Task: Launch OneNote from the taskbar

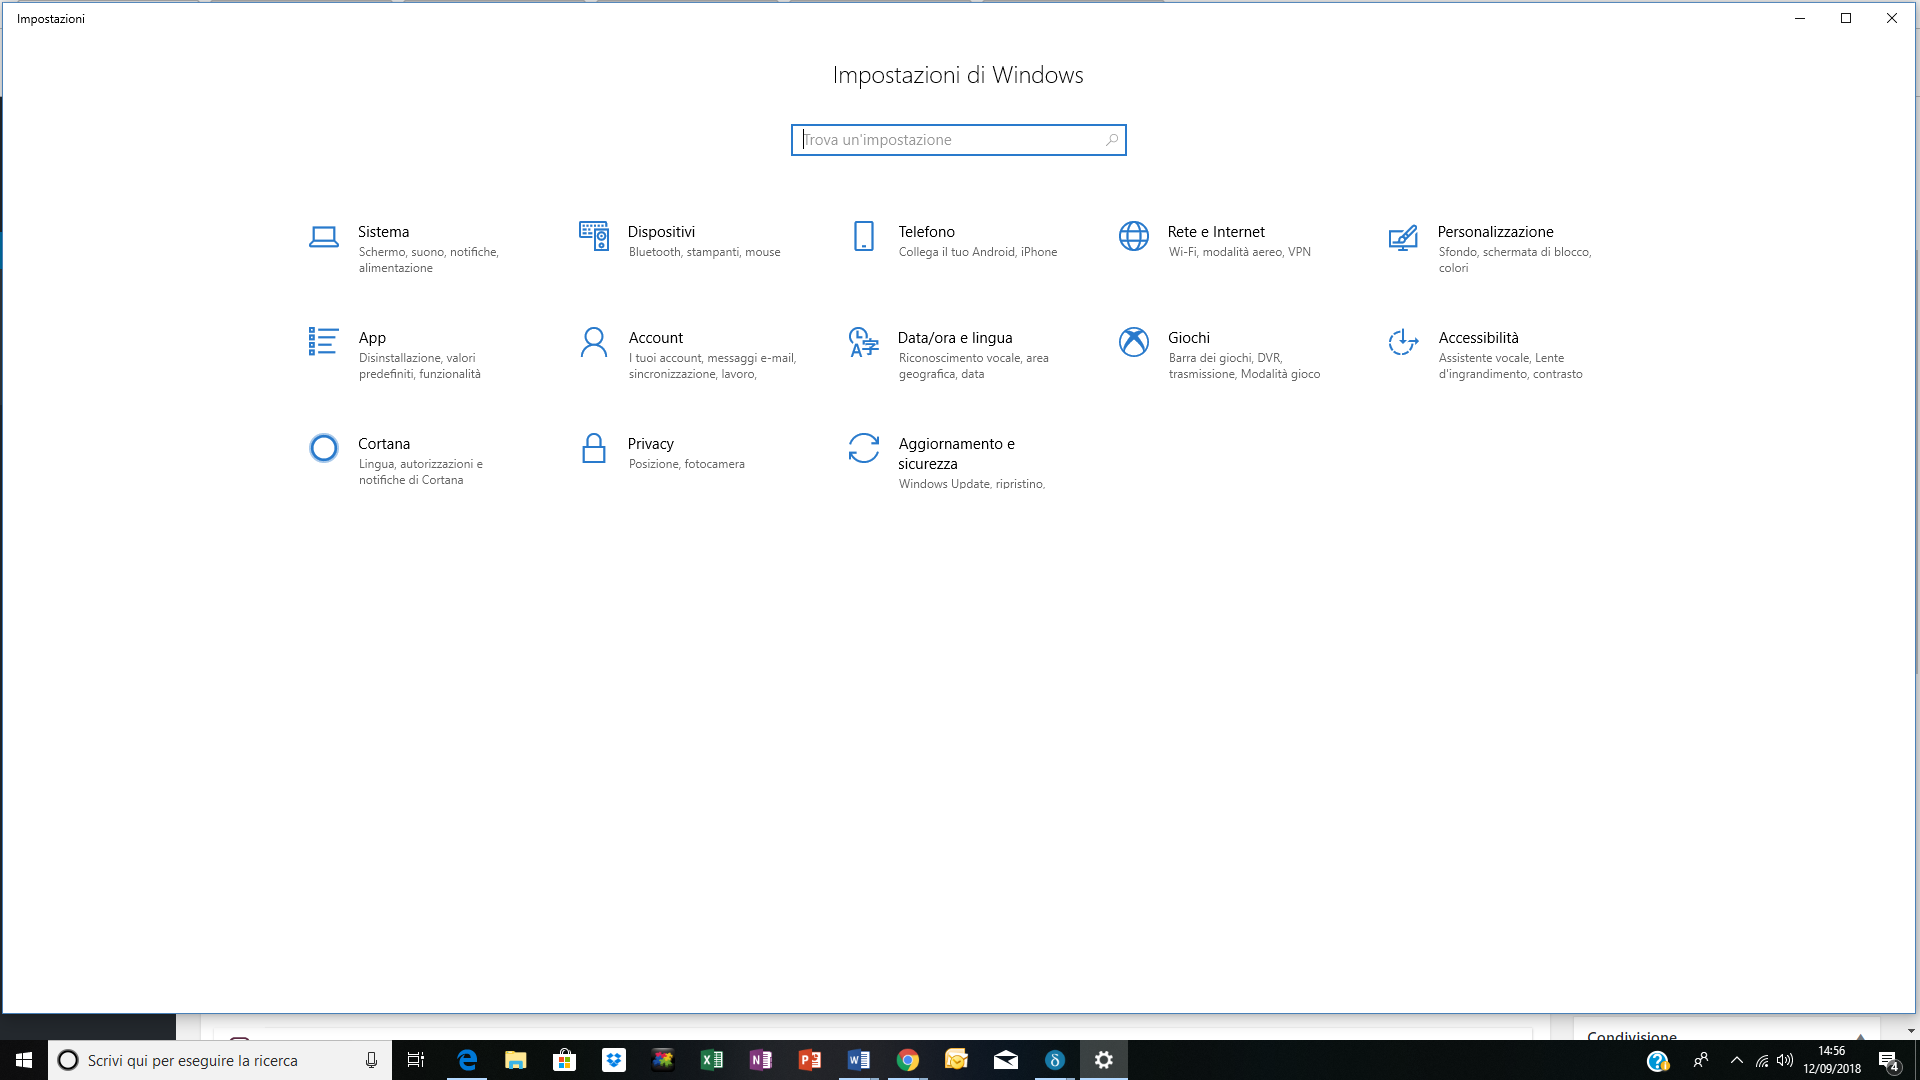Action: 761,1060
